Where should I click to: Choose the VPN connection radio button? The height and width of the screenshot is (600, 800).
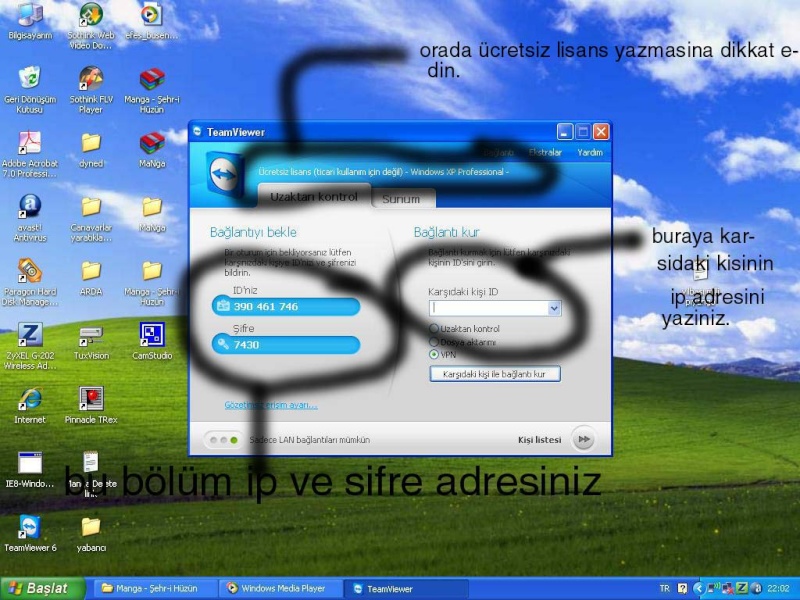pos(434,354)
